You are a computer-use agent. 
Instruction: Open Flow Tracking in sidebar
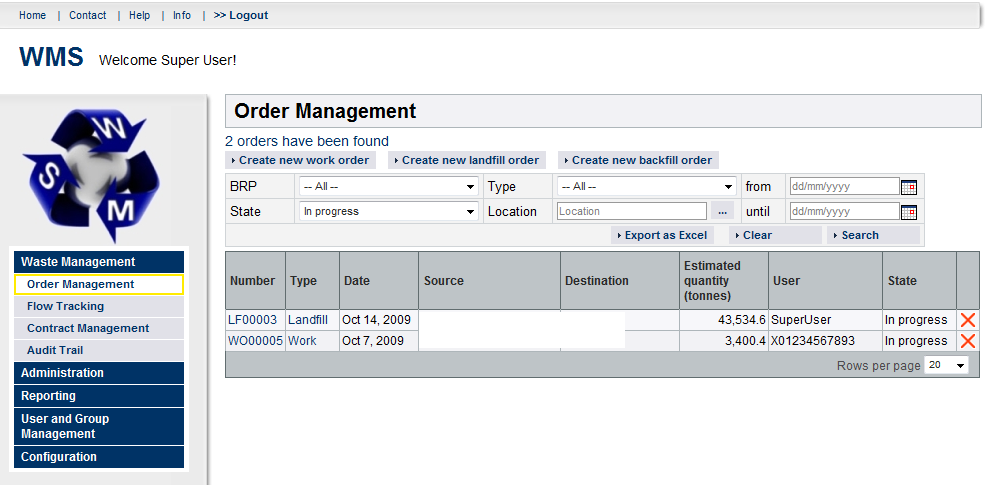(65, 306)
